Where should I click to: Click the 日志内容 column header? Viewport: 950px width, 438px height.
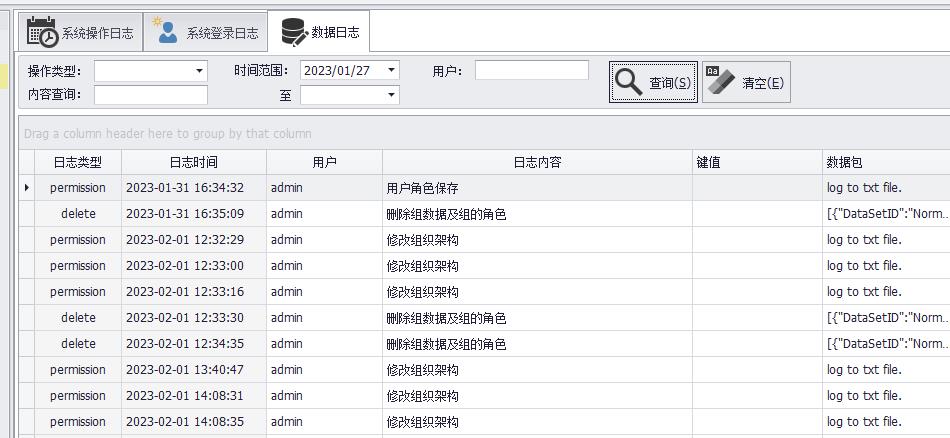537,162
